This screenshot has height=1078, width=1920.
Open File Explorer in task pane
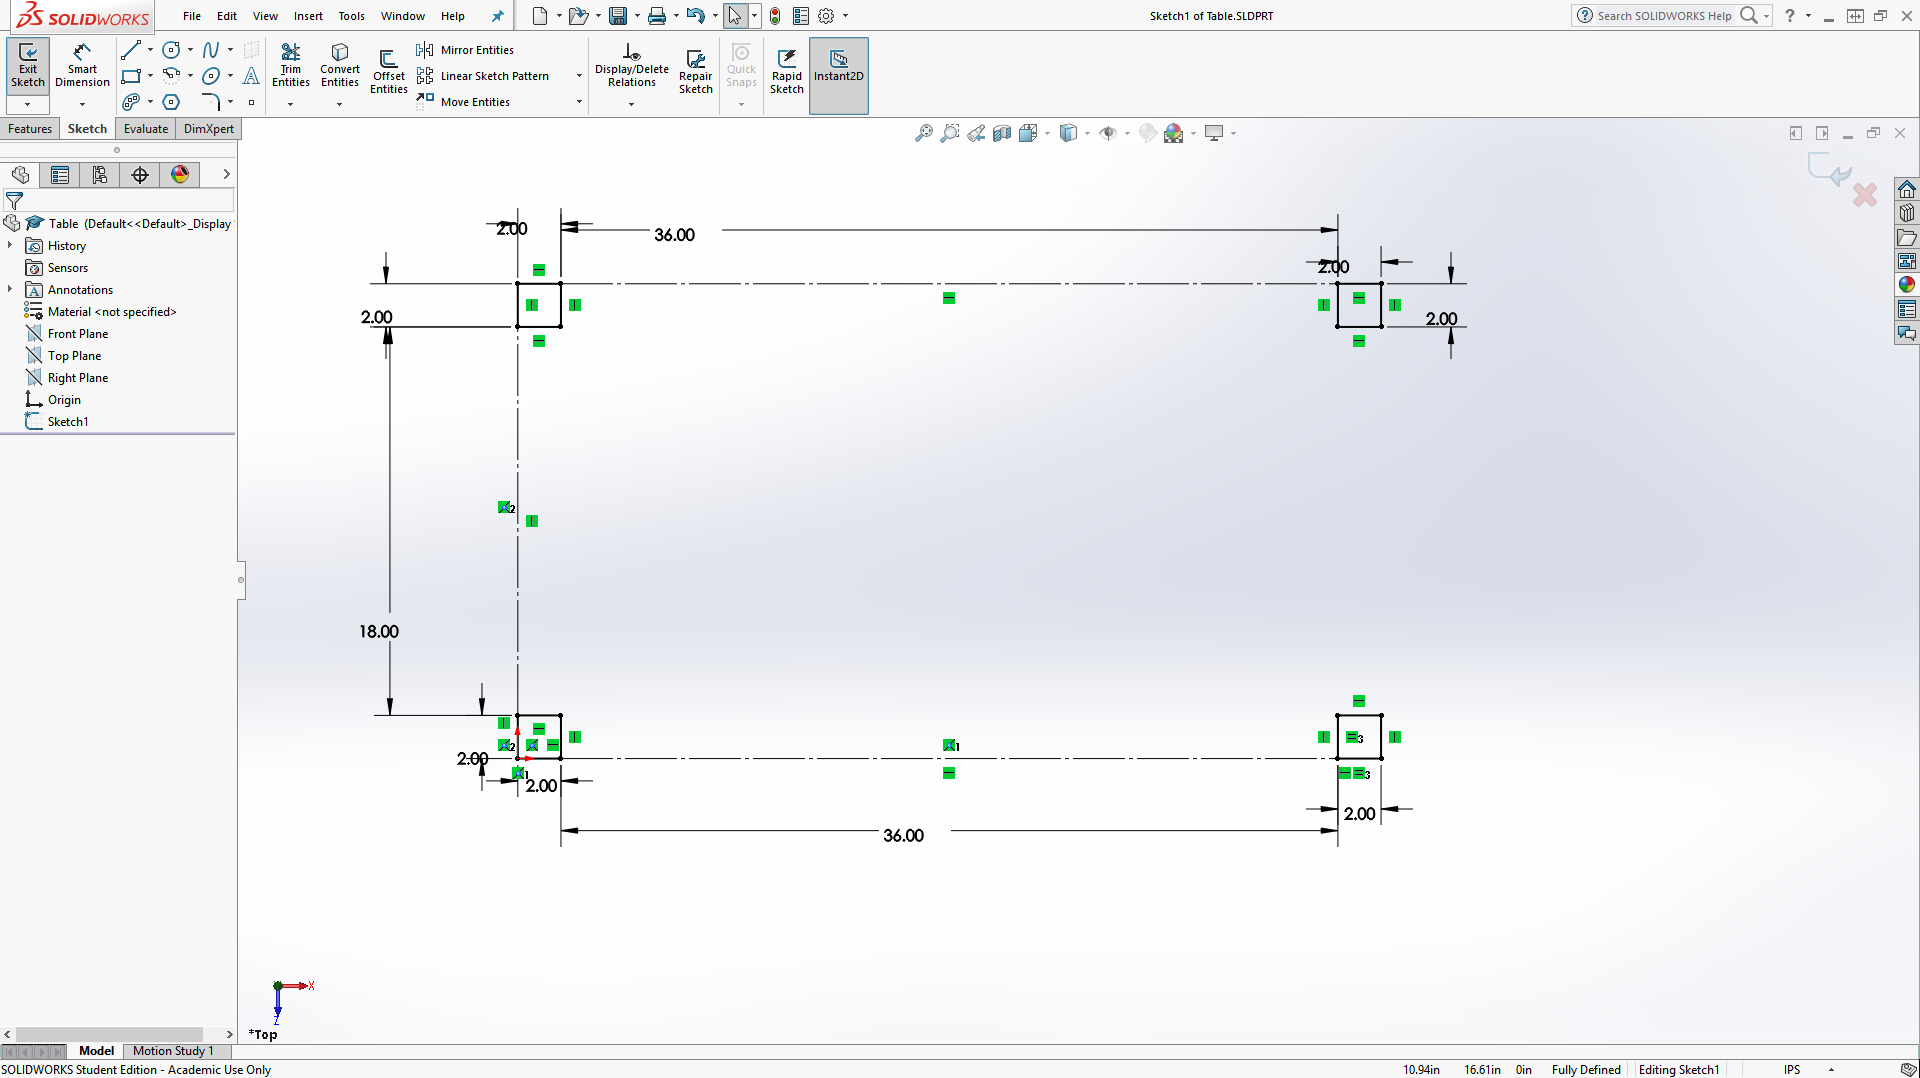pyautogui.click(x=1907, y=237)
